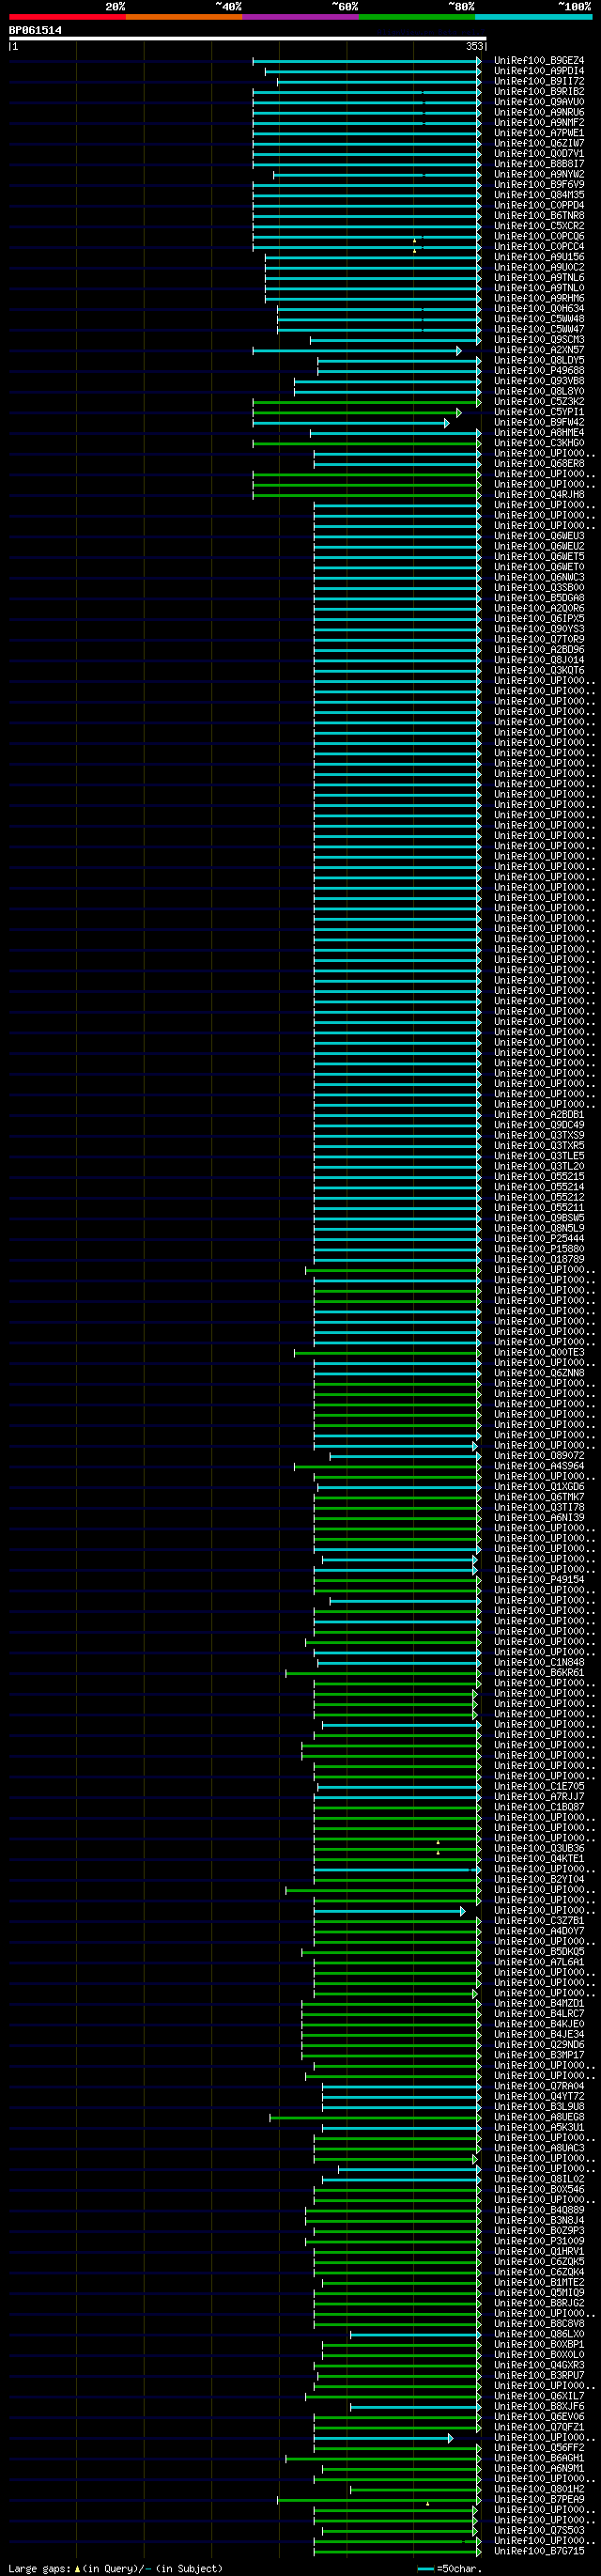
Task: Click UniRef100_Q00TE3 label
Action: [539, 1353]
